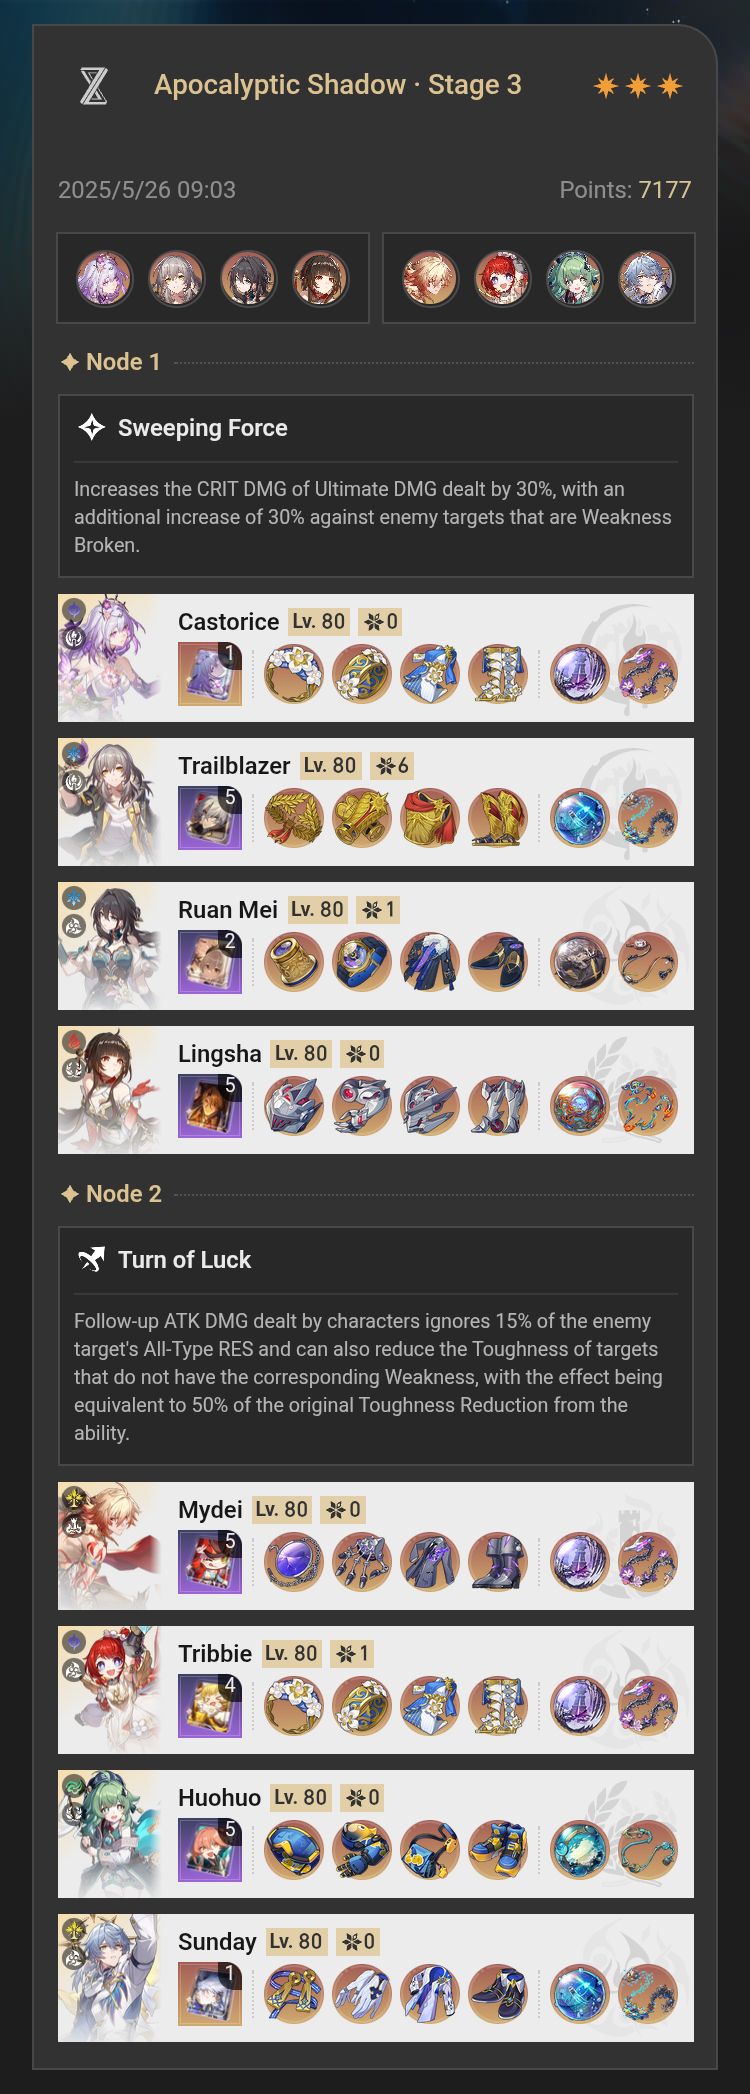
Task: Click the Sweeping Force buff icon
Action: pyautogui.click(x=92, y=428)
